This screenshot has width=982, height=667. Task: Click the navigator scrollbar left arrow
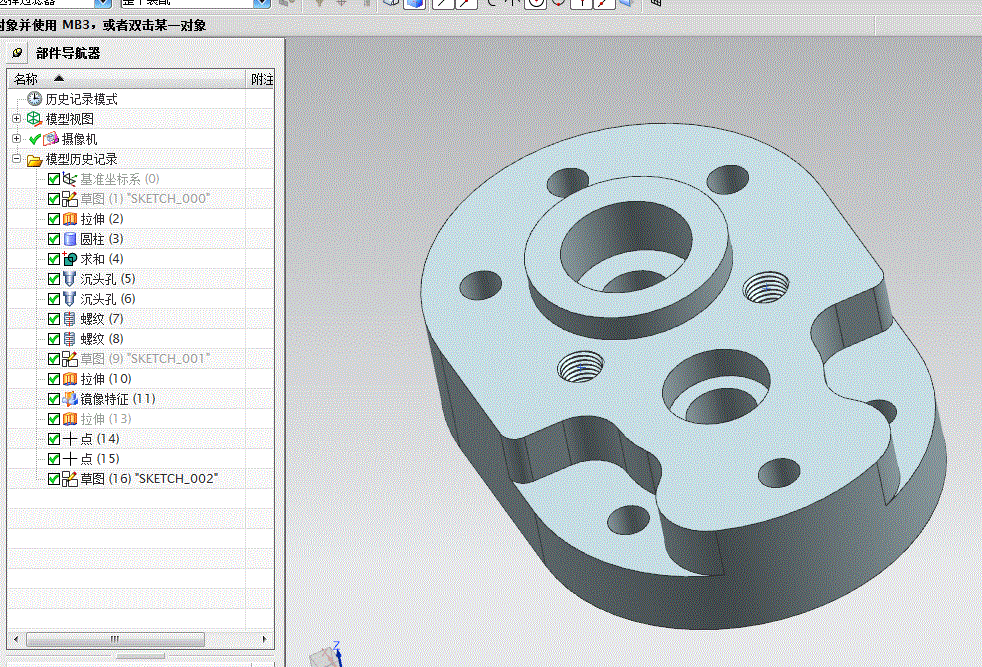pyautogui.click(x=16, y=639)
